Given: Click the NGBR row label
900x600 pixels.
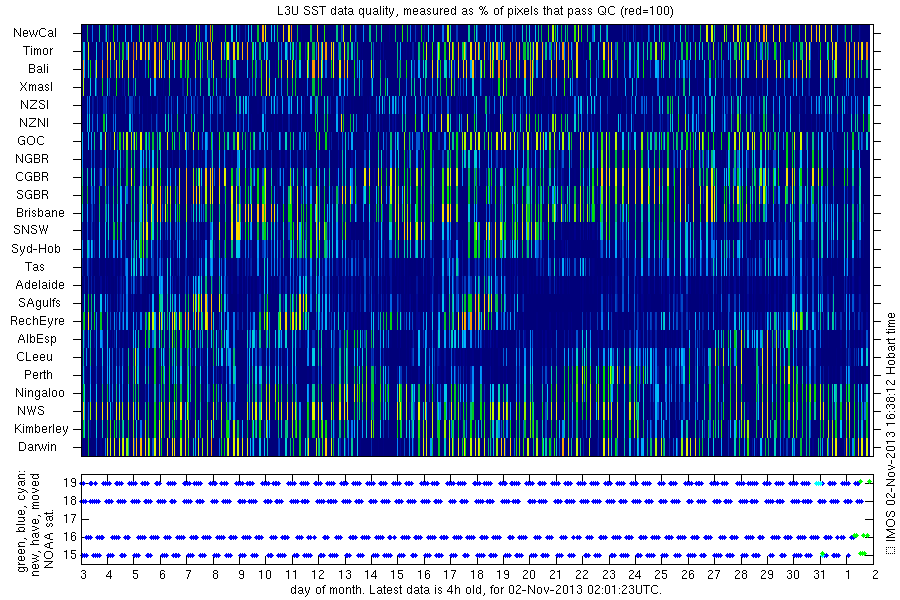Looking at the screenshot, I should pos(32,159).
